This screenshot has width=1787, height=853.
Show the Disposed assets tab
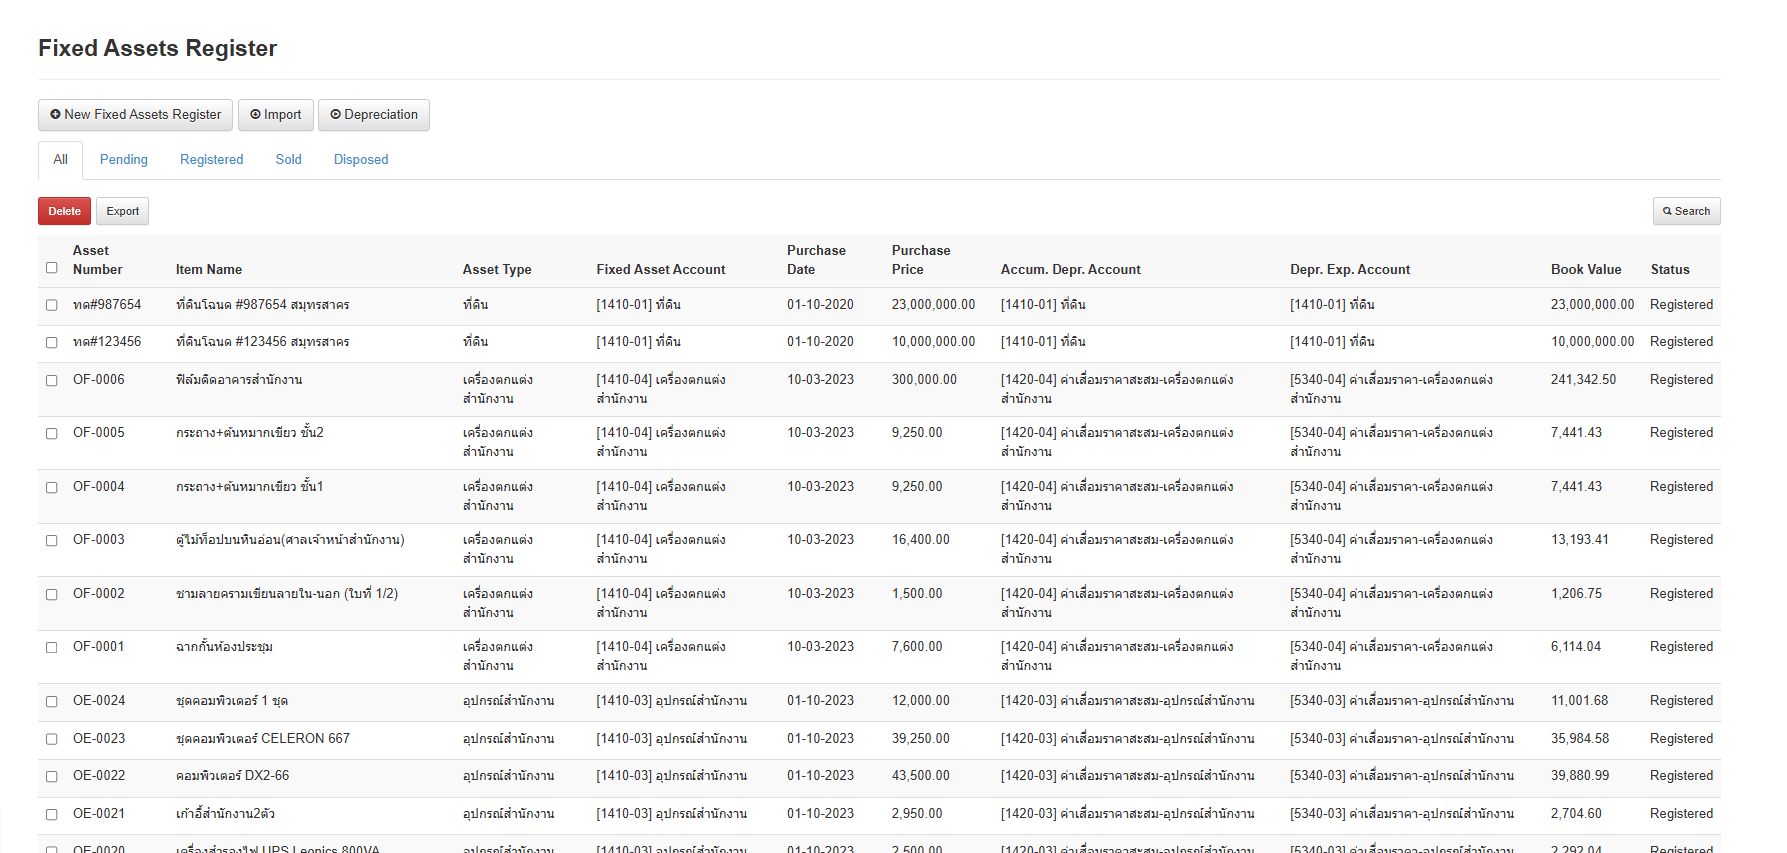361,160
